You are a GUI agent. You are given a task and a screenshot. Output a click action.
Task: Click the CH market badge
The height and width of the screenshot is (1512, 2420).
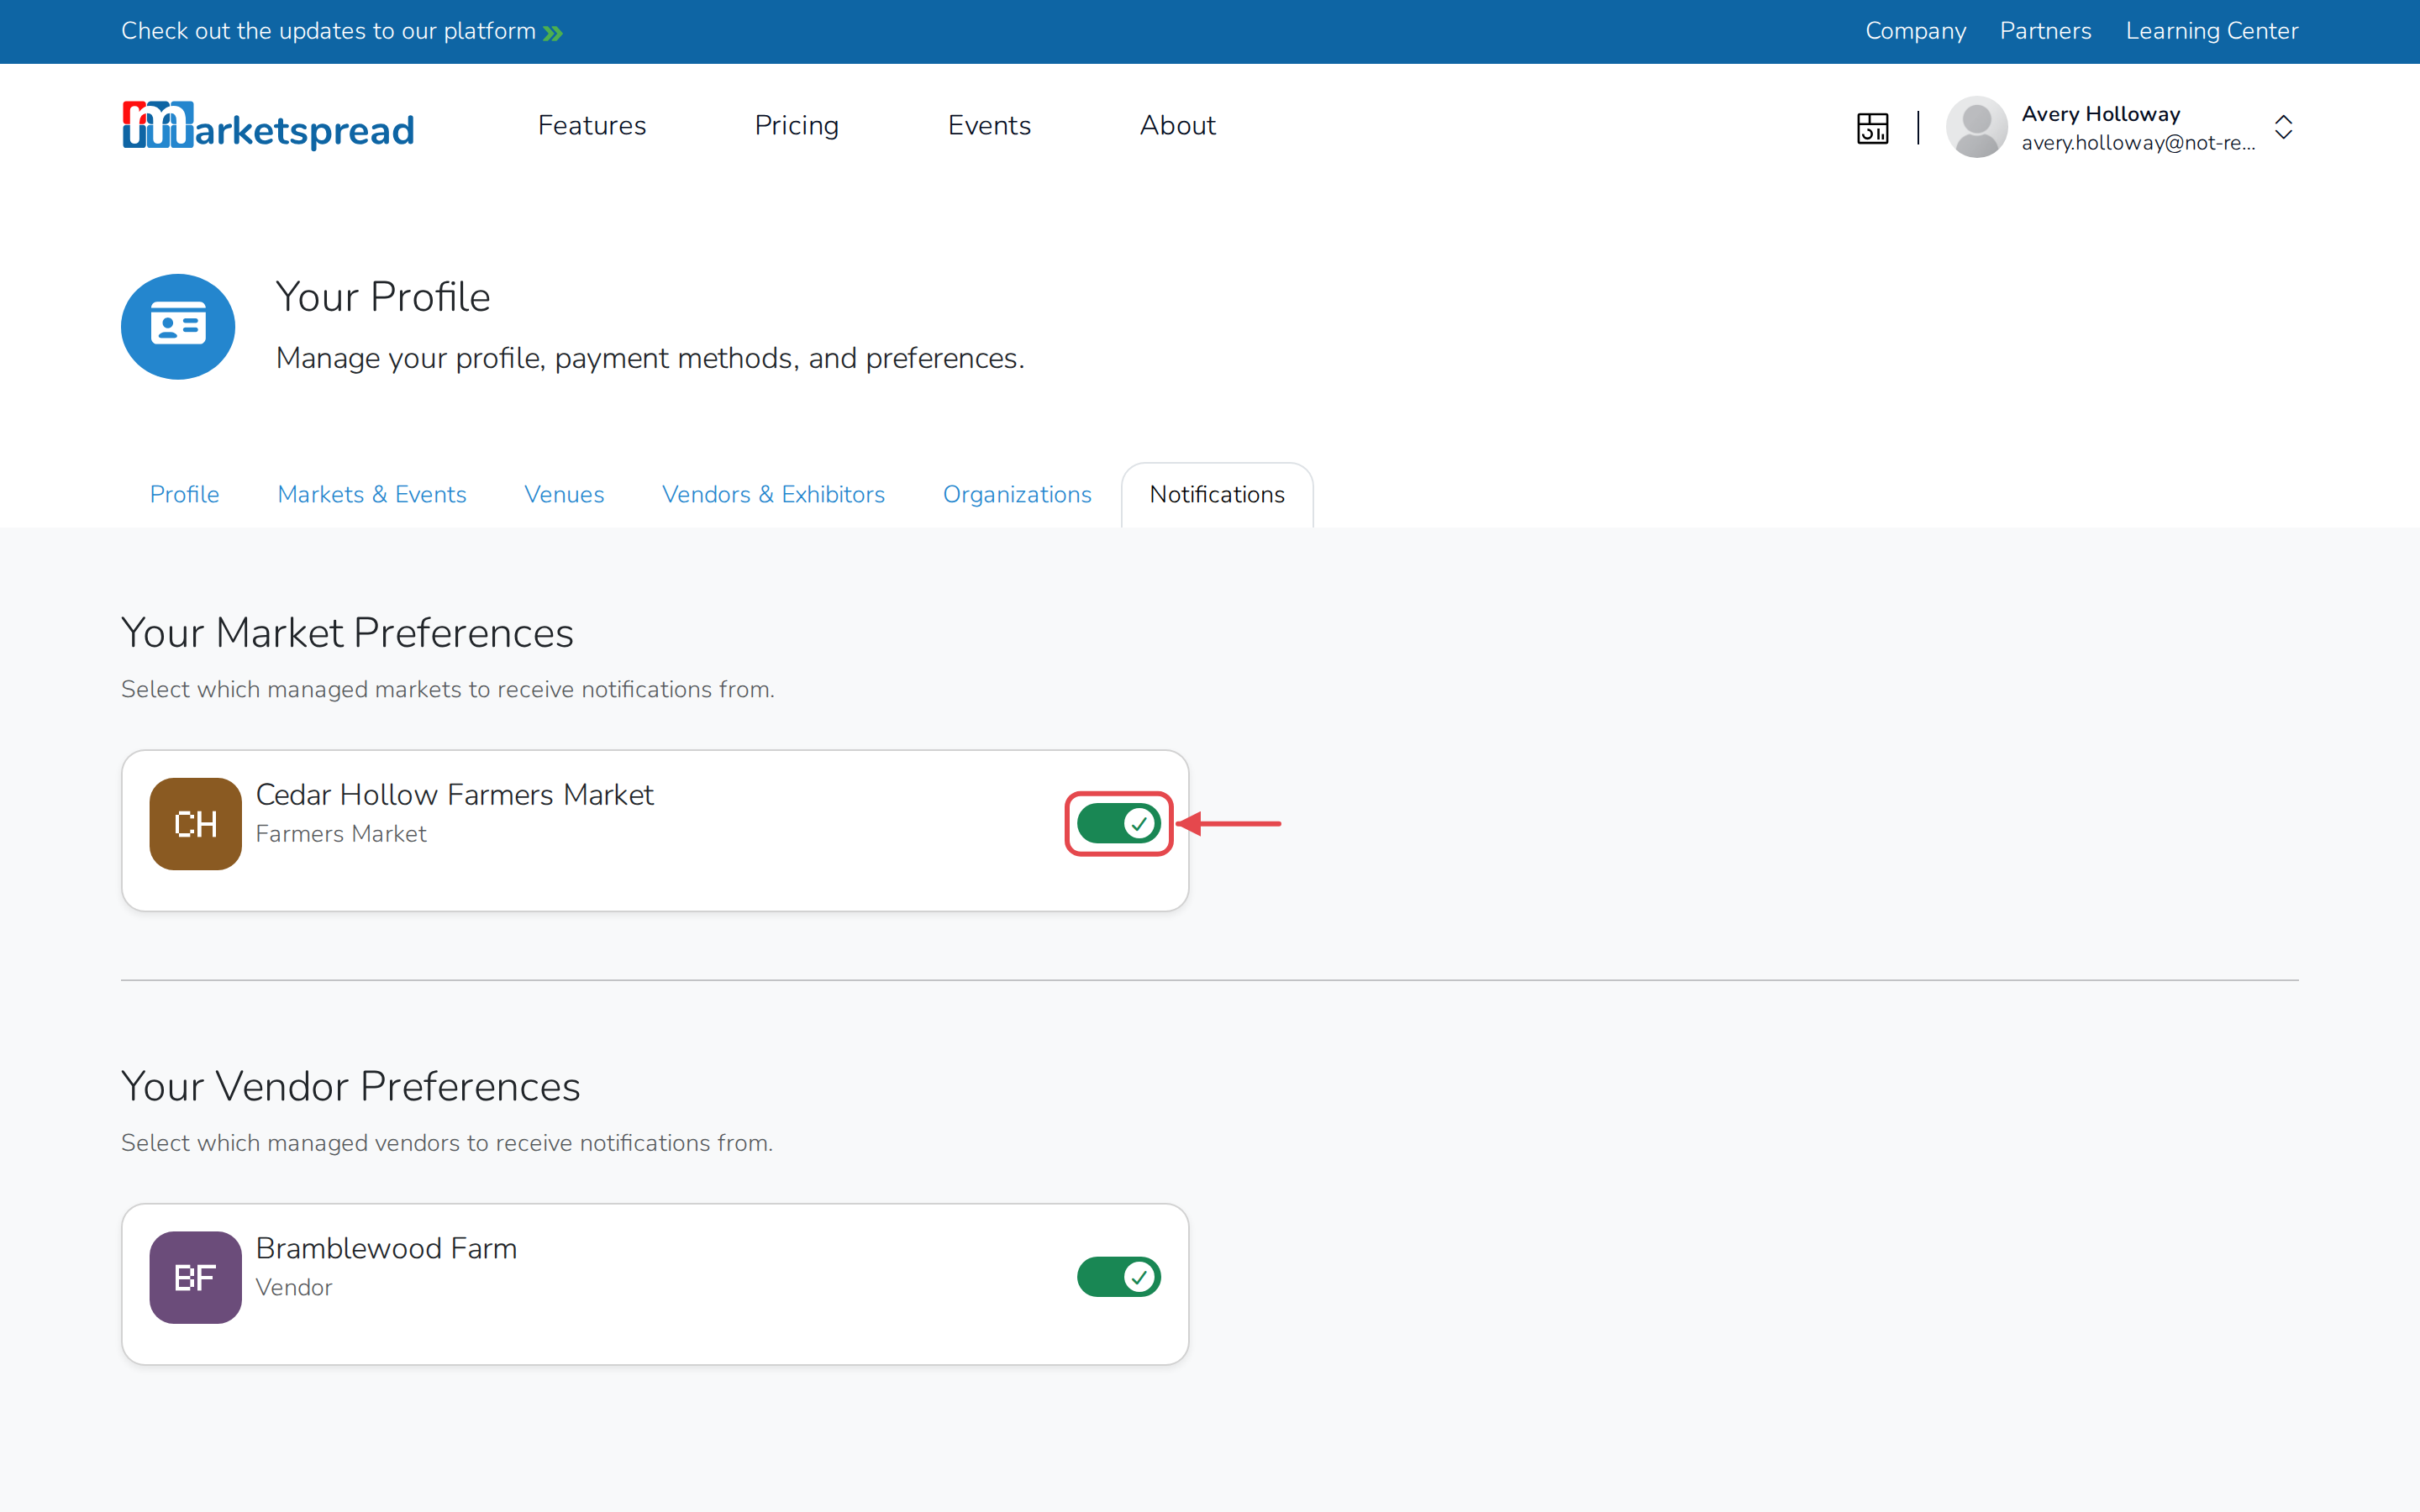(195, 824)
